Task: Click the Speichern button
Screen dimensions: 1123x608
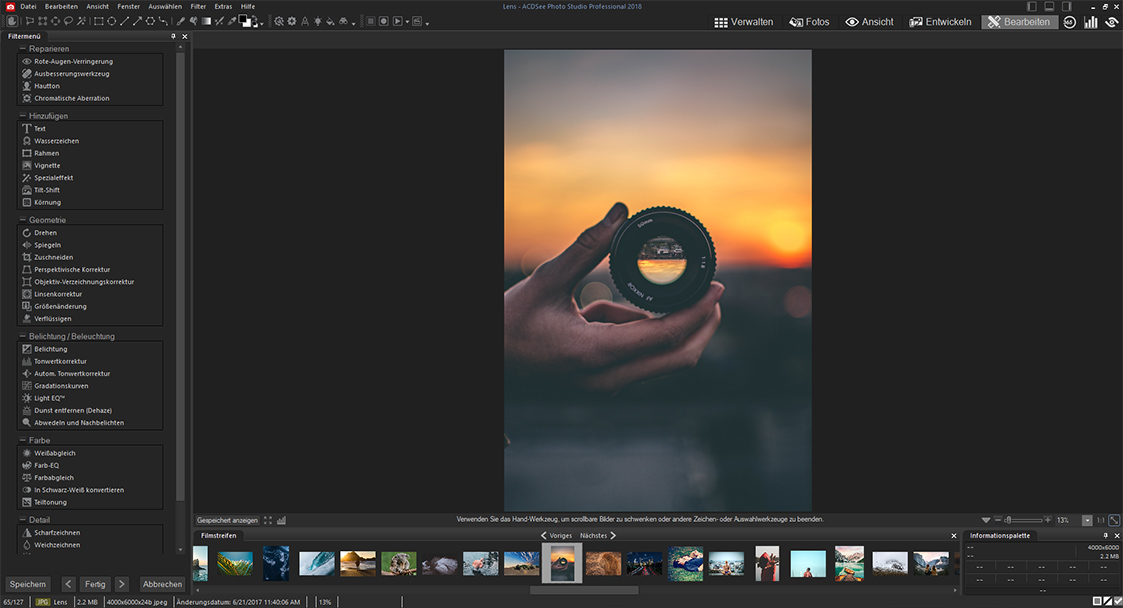Action: pyautogui.click(x=27, y=583)
